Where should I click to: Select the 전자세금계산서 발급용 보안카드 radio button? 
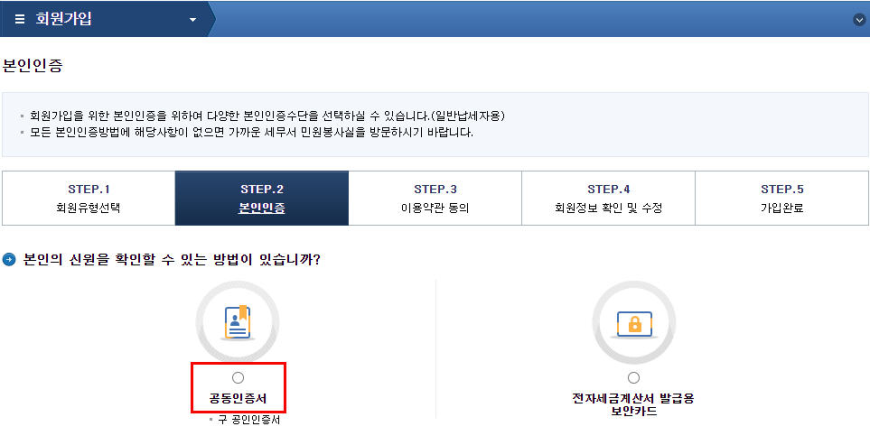coord(634,378)
